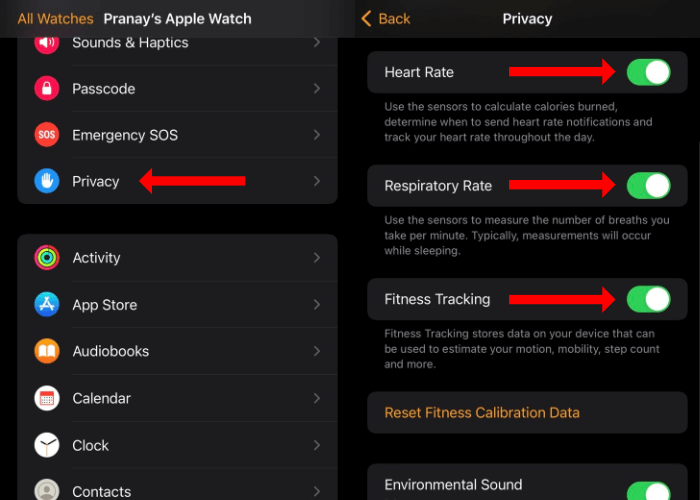Viewport: 700px width, 500px height.
Task: Open the Activity rings icon
Action: click(47, 258)
